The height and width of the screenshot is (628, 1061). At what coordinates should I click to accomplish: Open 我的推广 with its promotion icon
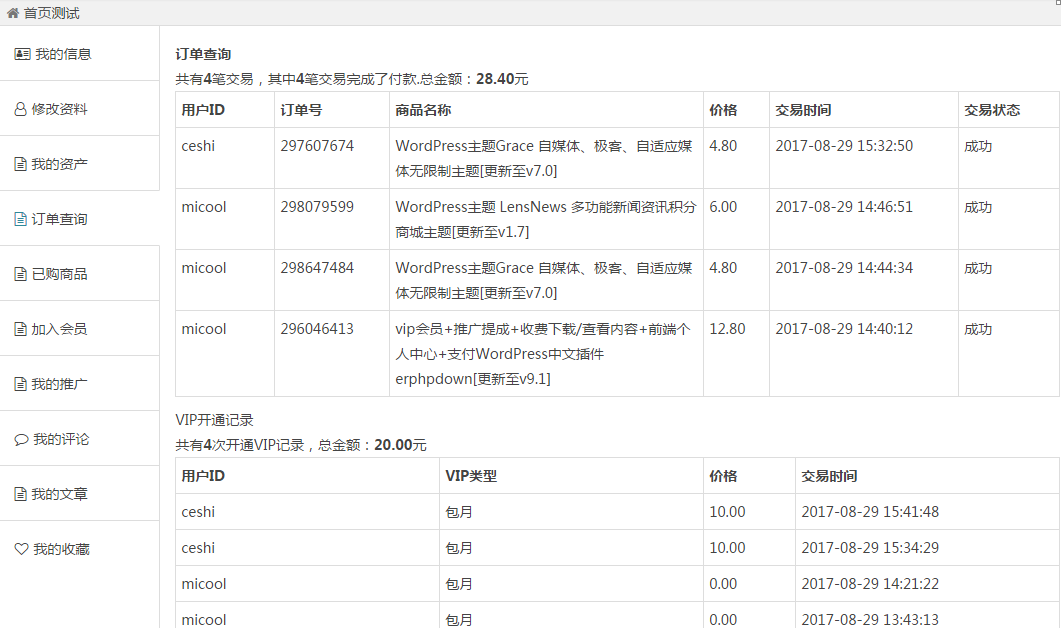point(21,382)
